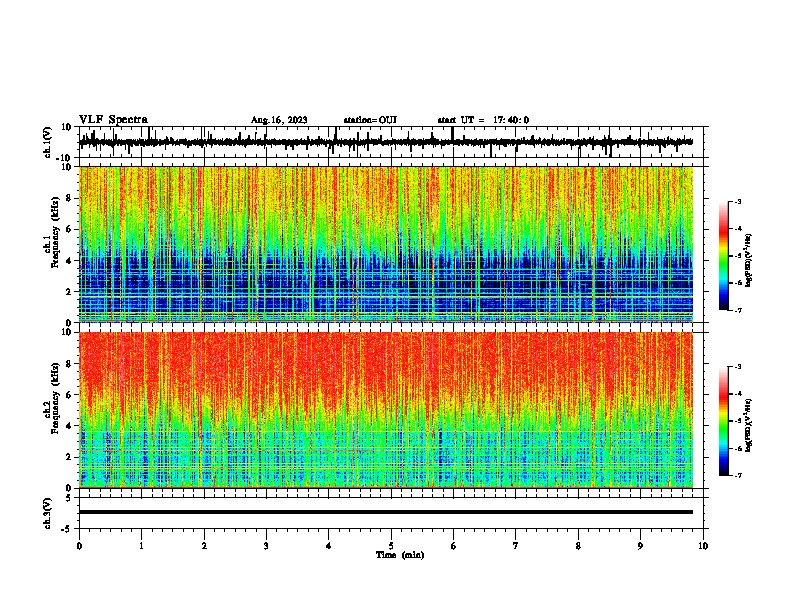Click the ch.1 spectrogram plot

(x=385, y=244)
